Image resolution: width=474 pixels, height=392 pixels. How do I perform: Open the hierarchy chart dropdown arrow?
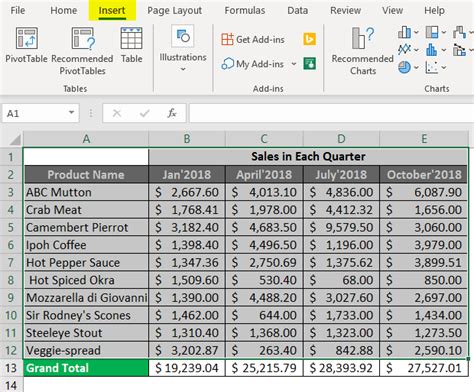(444, 32)
